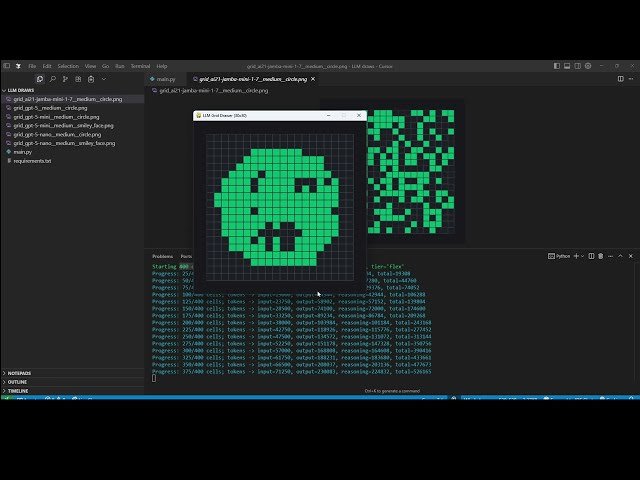Viewport: 640px width, 480px height.
Task: Open requirements.txt in the file explorer
Action: tap(32, 160)
